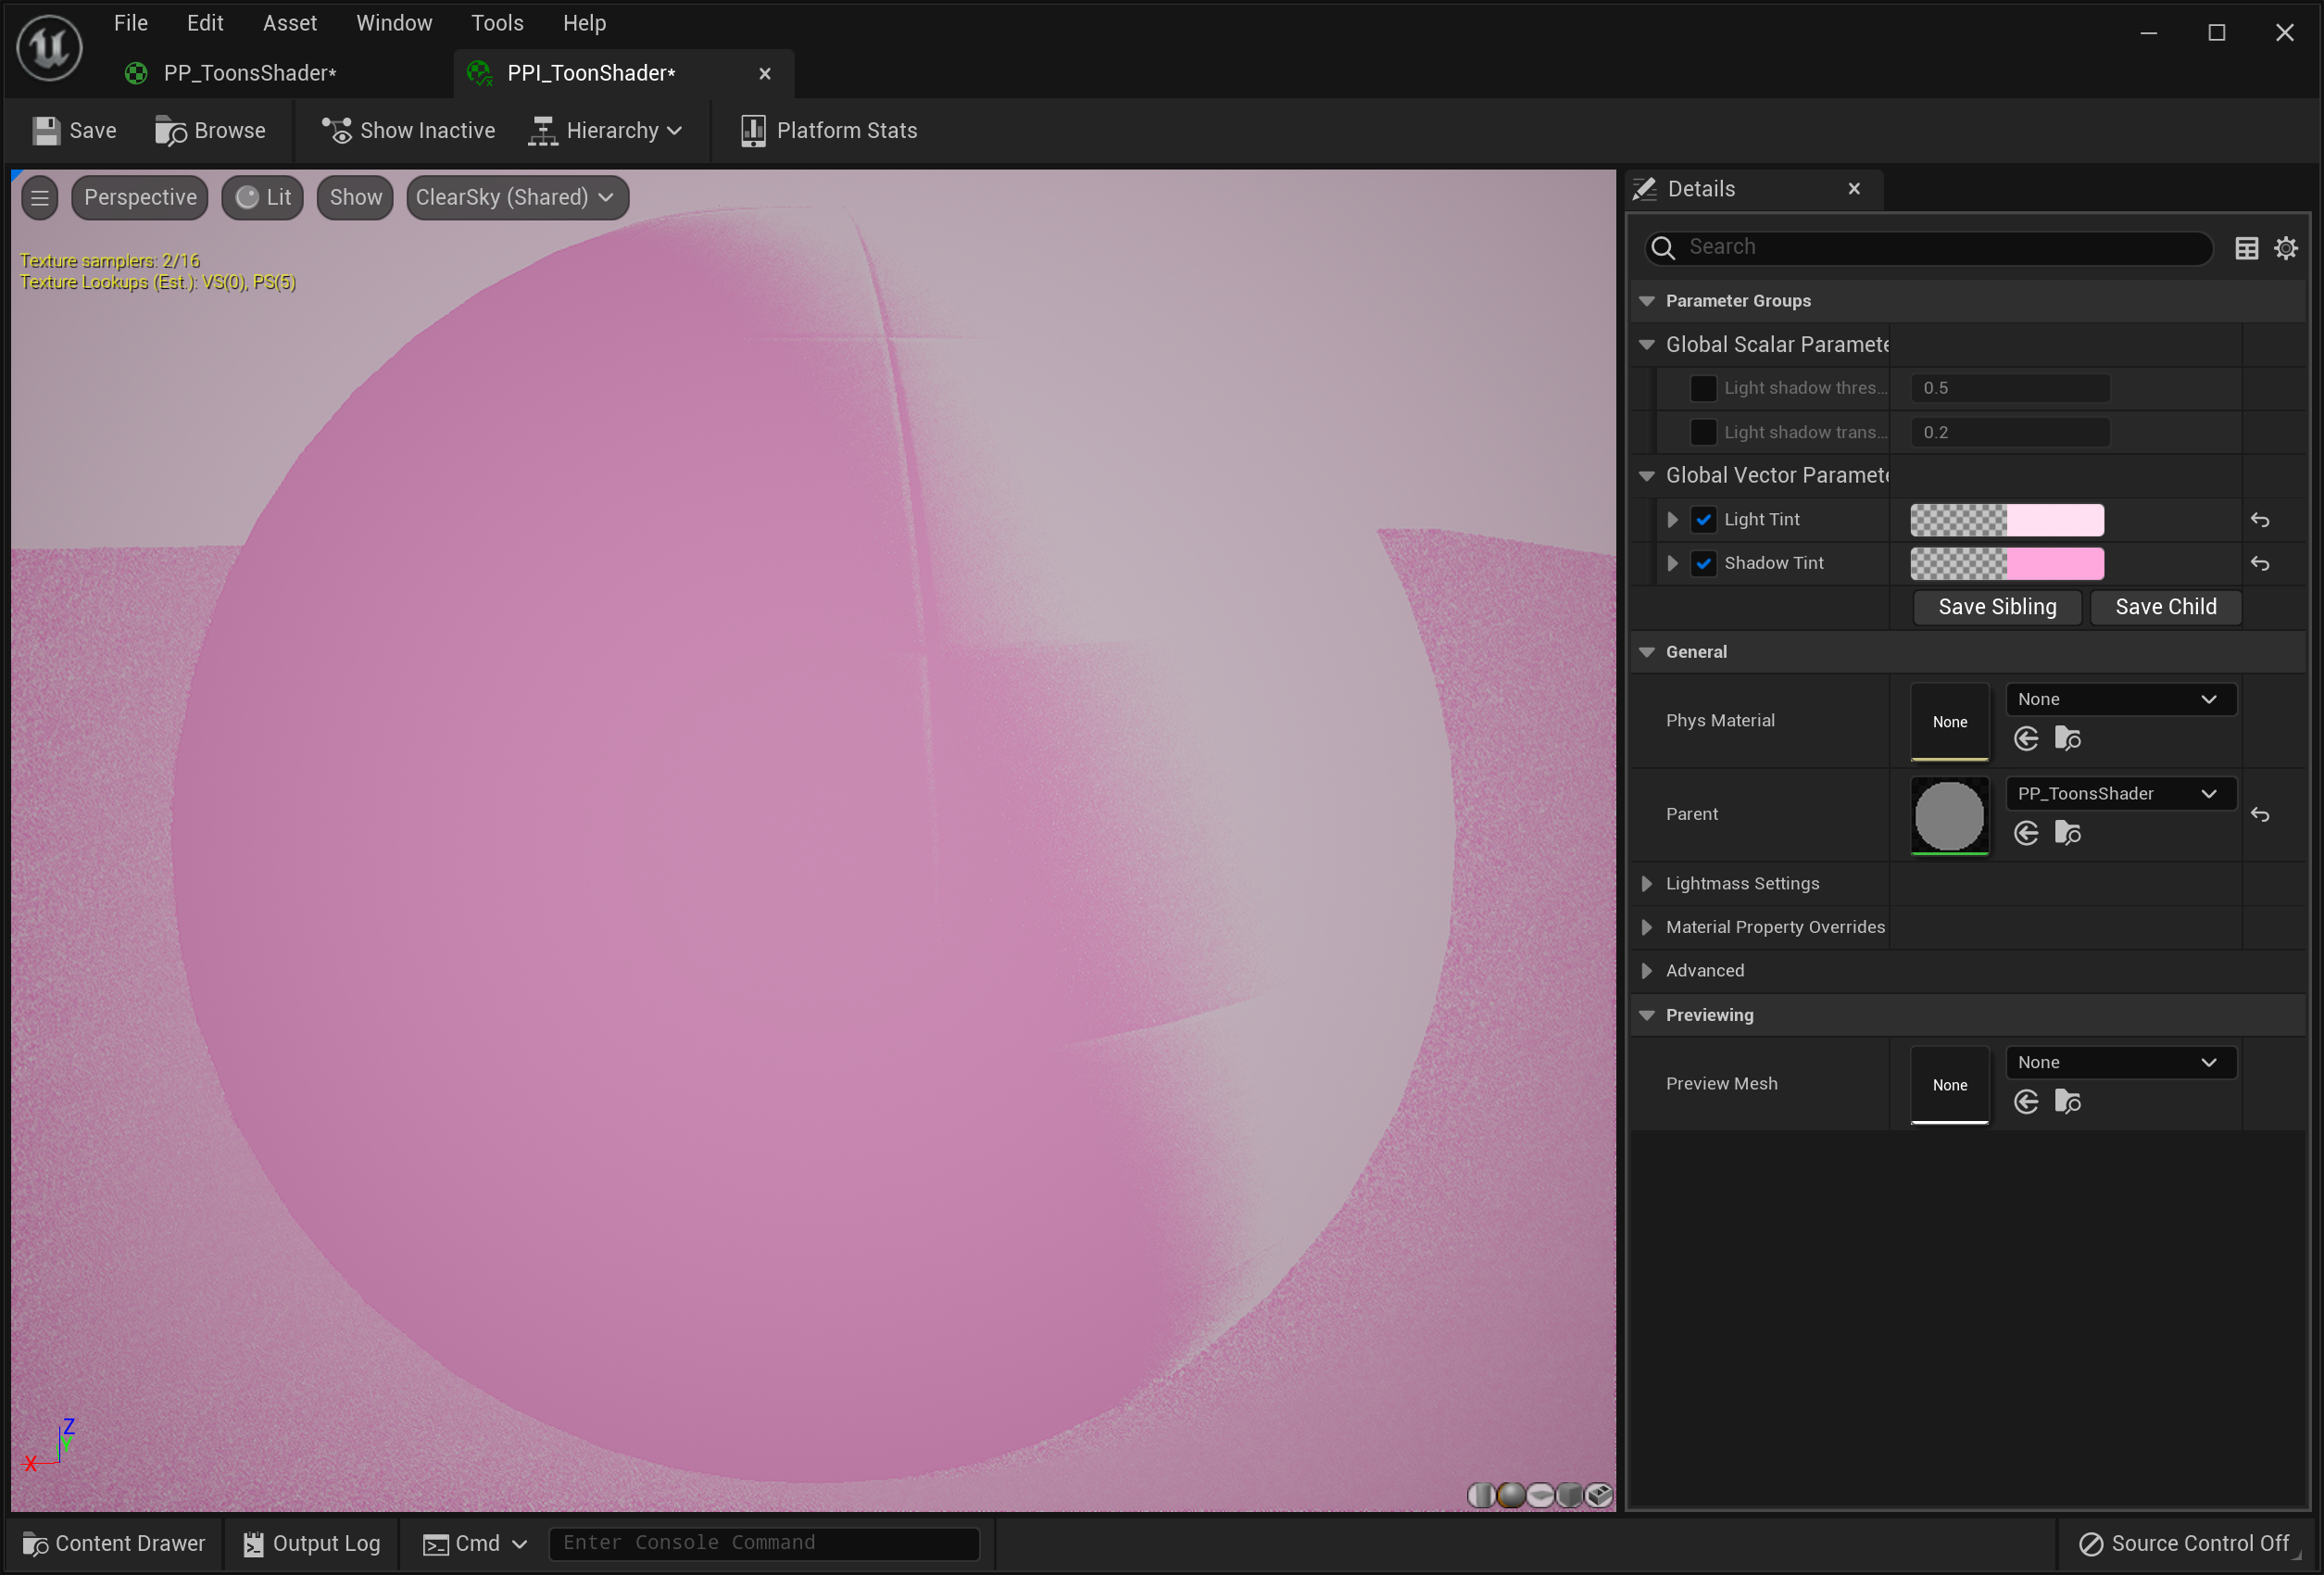Enable Light shadow threshold override checkbox
This screenshot has width=2324, height=1575.
click(1703, 388)
